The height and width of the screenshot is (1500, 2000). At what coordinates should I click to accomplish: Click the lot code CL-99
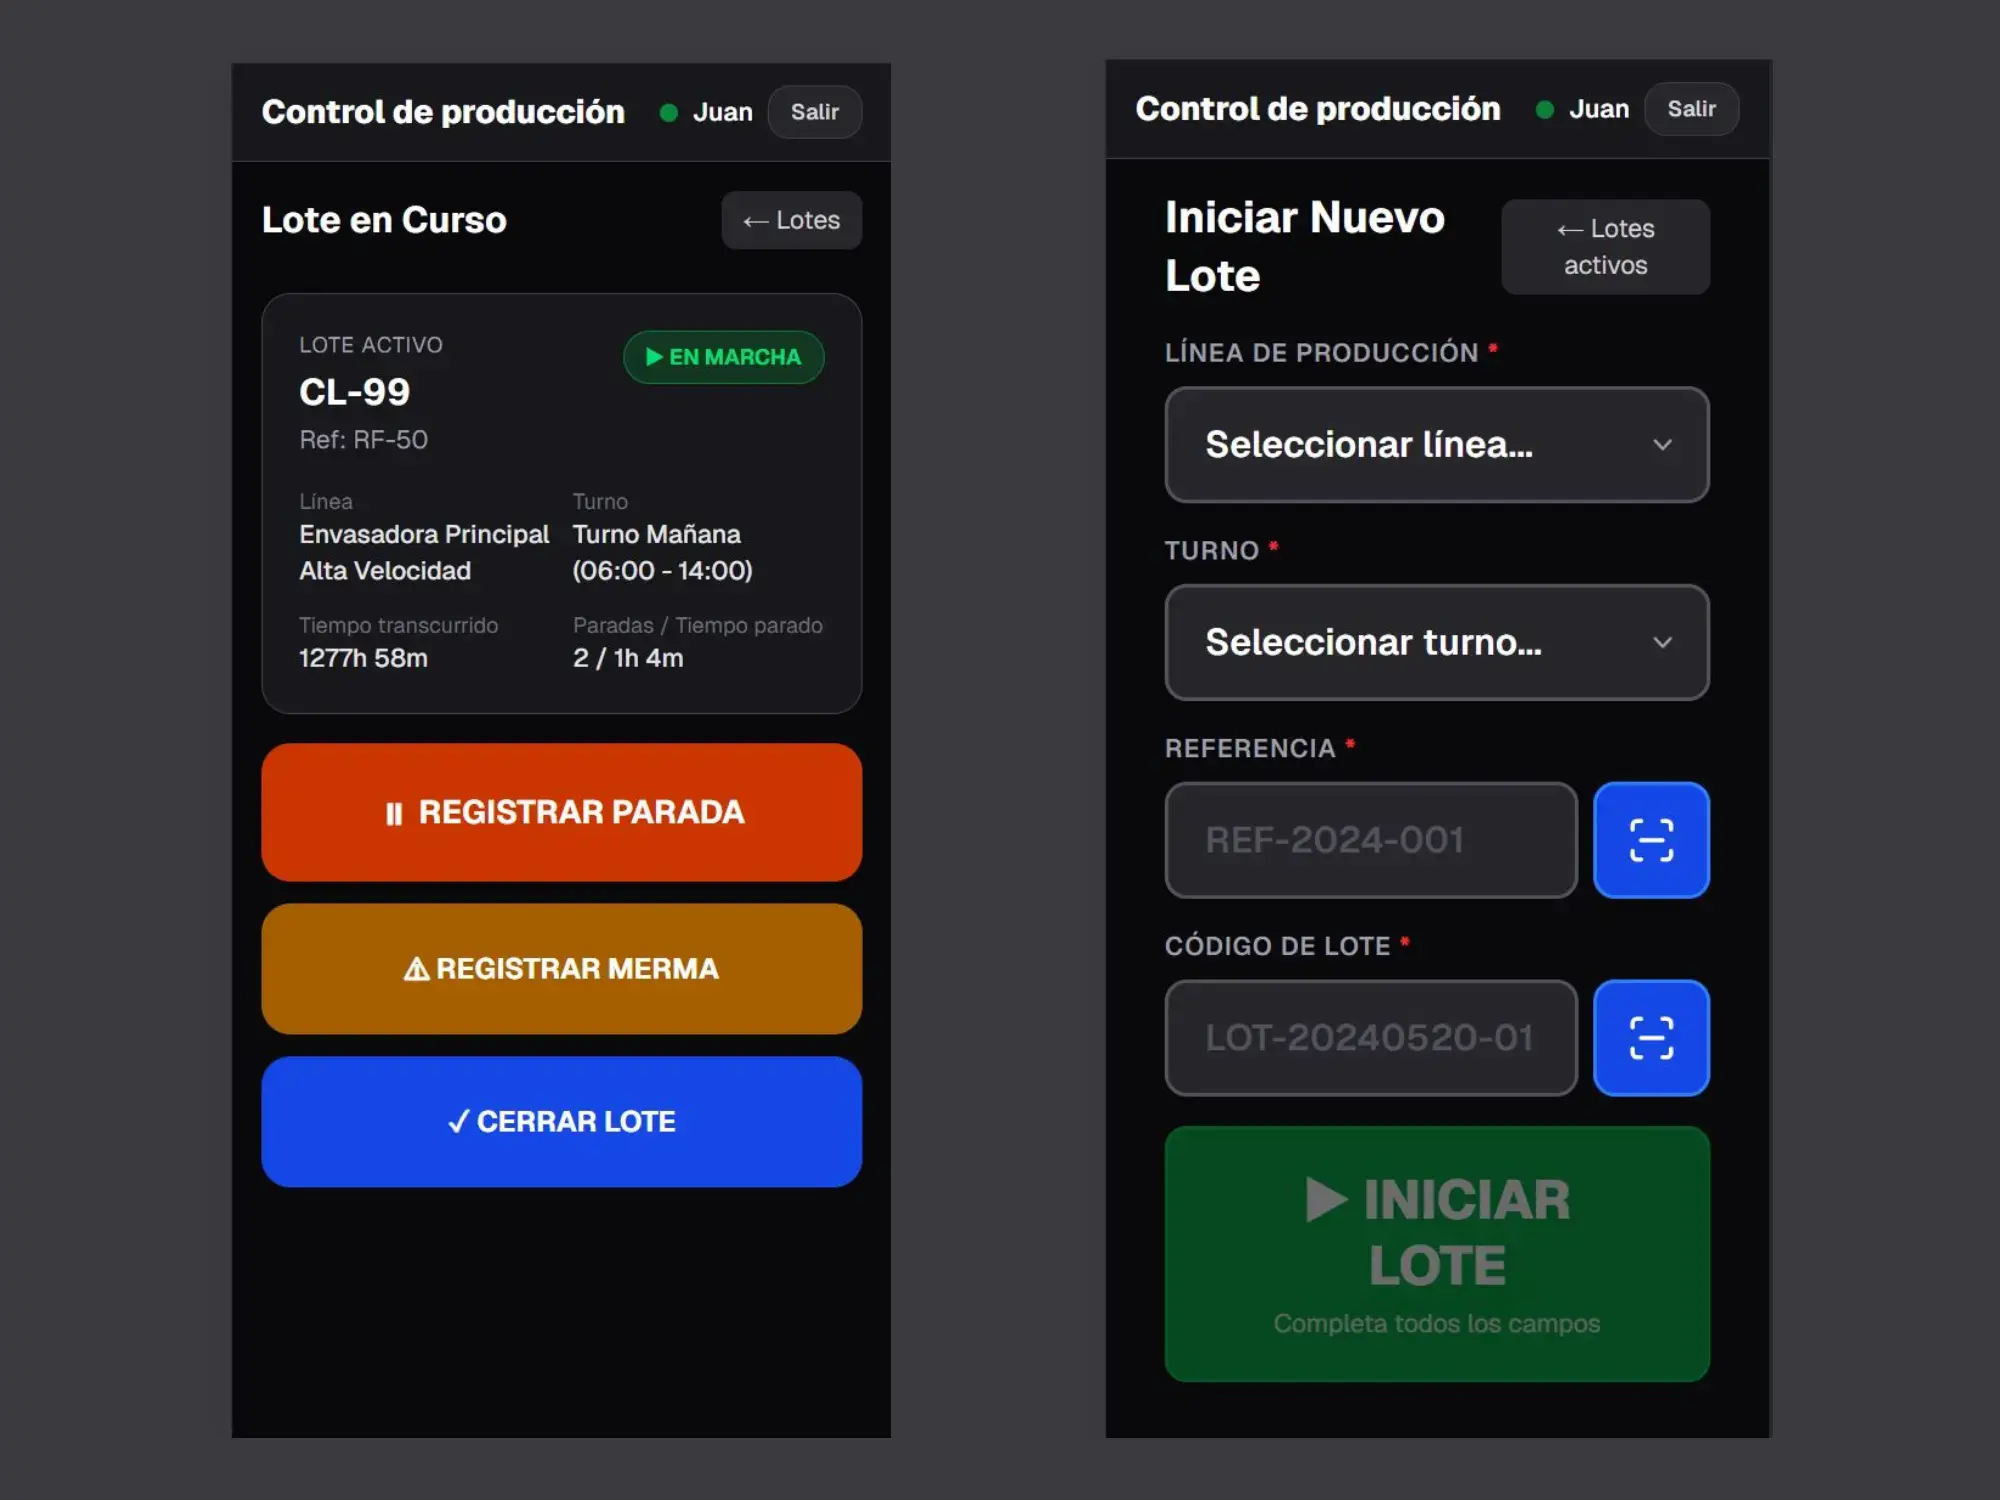[355, 392]
